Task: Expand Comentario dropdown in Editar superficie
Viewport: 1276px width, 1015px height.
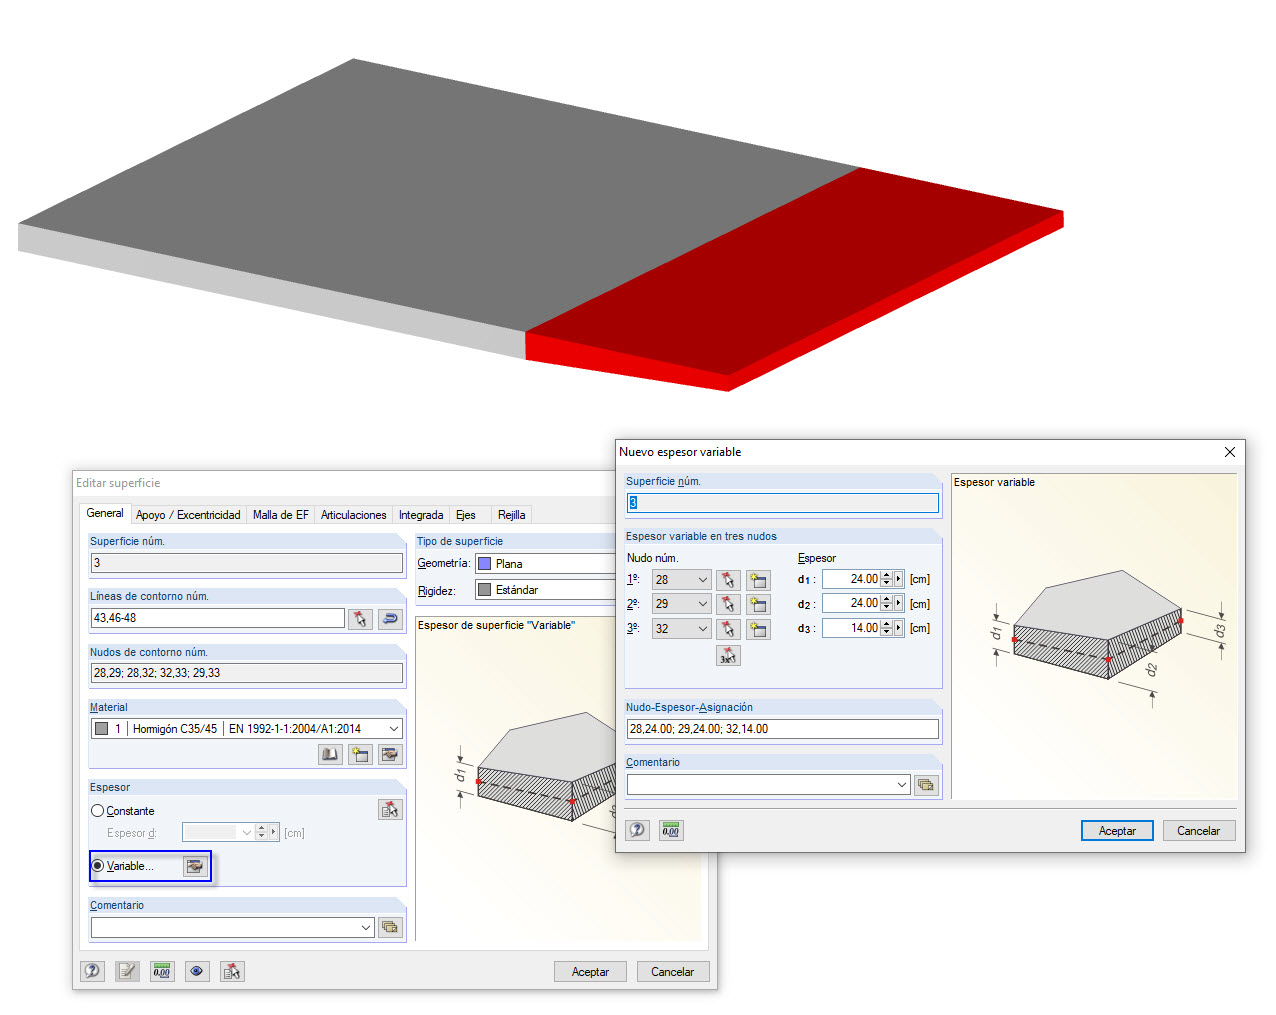Action: (366, 927)
